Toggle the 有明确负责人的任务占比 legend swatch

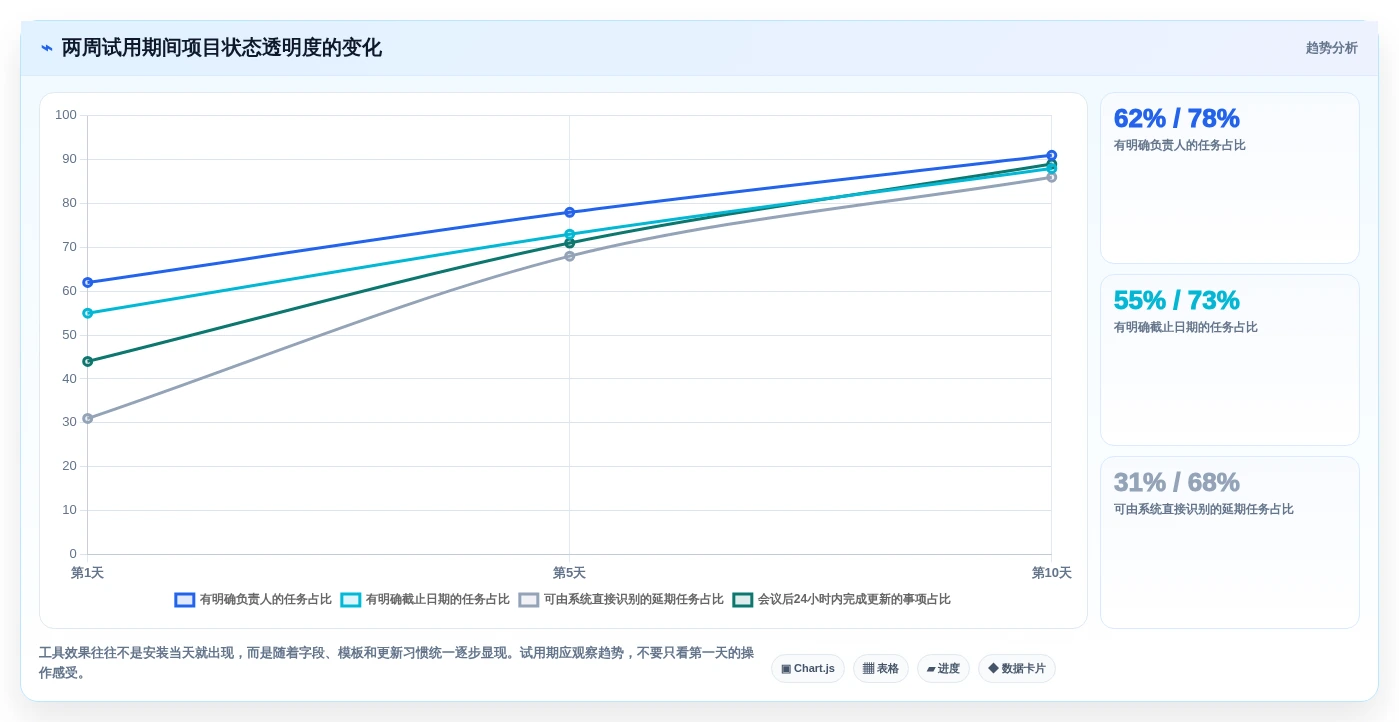pyautogui.click(x=184, y=600)
